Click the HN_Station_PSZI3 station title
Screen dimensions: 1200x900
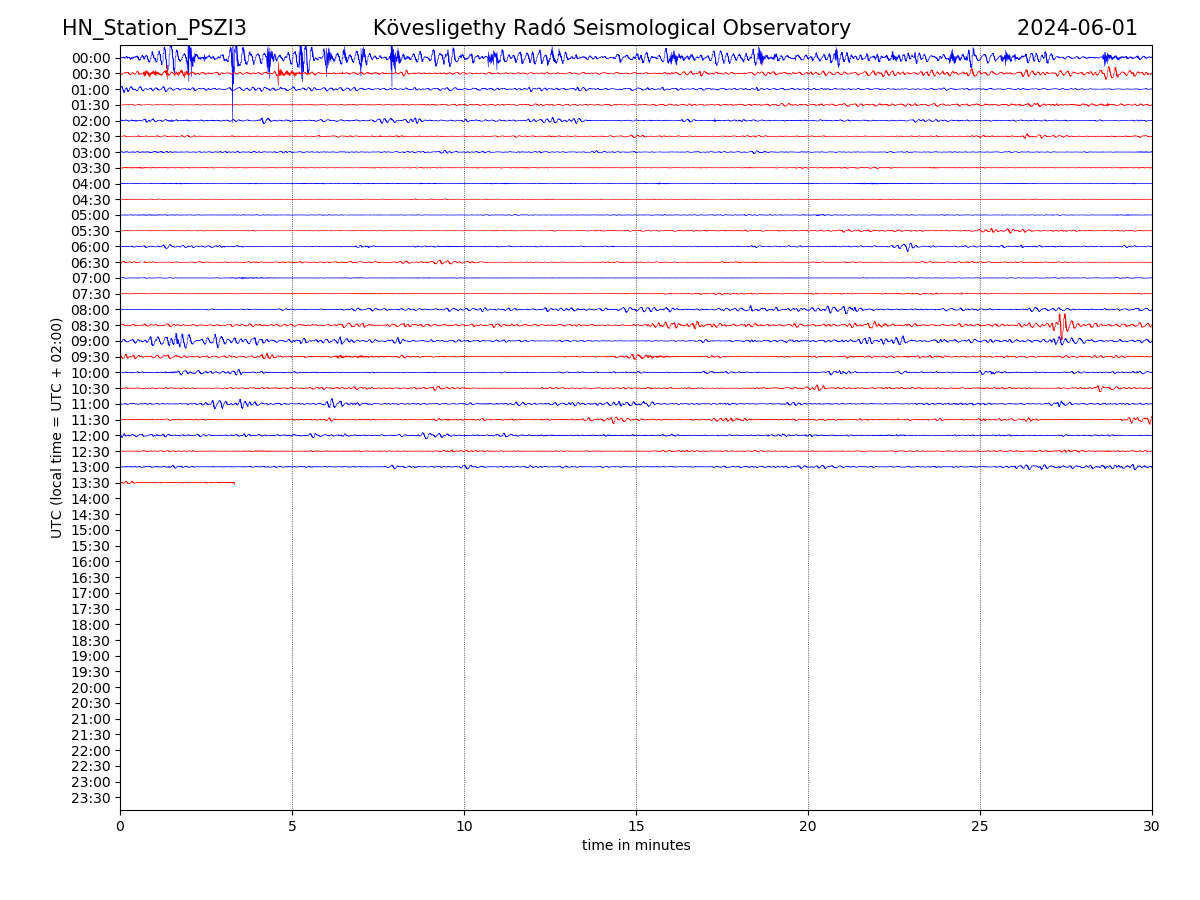[154, 28]
